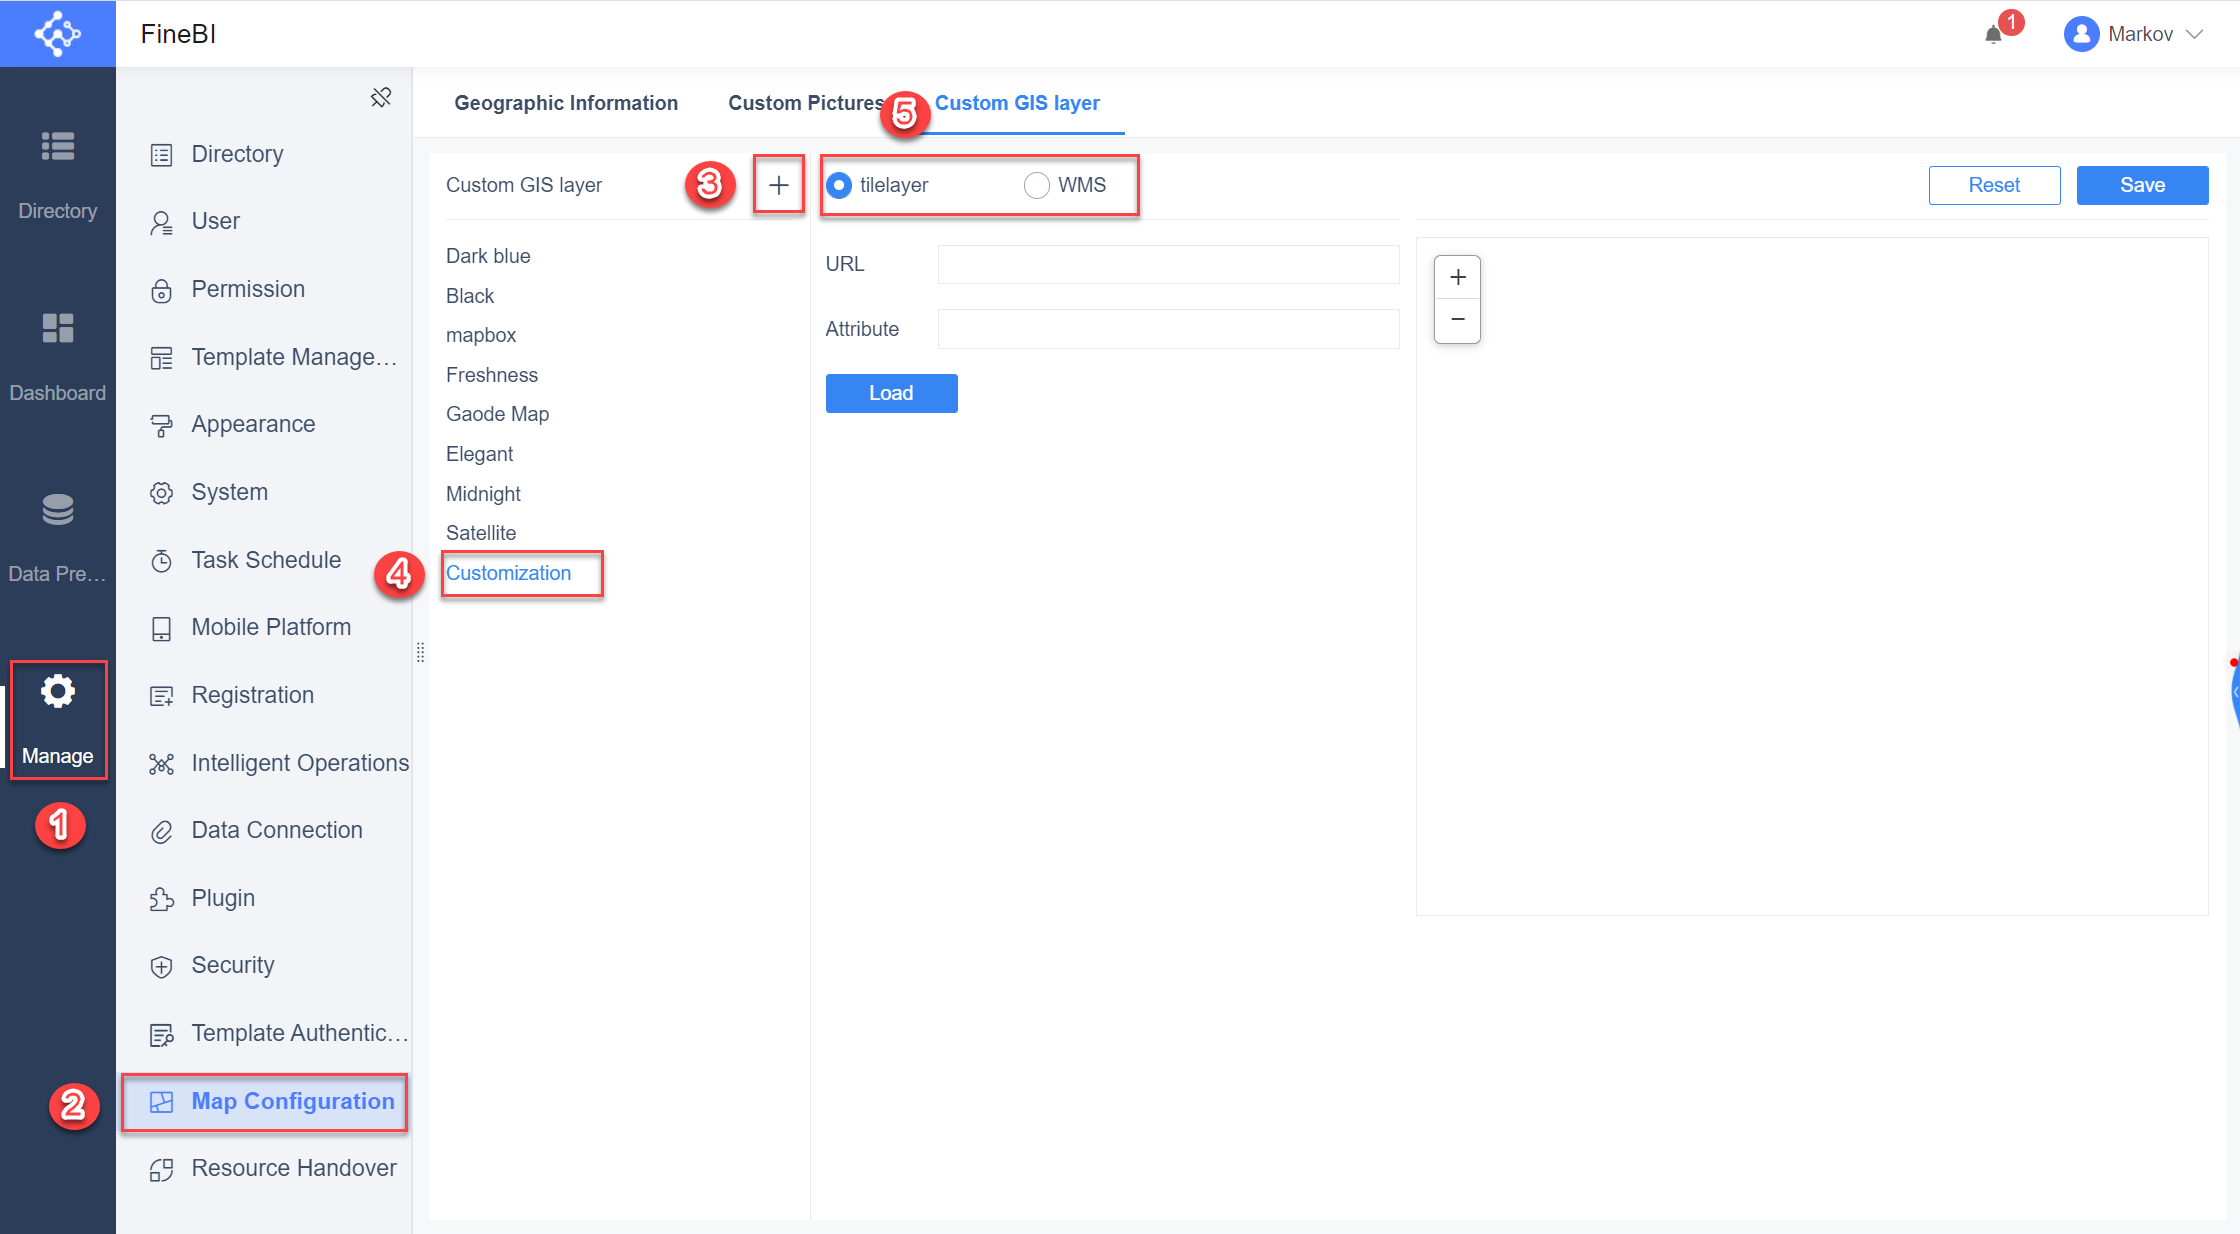This screenshot has height=1234, width=2240.
Task: Add a new Custom GIS layer
Action: (x=779, y=185)
